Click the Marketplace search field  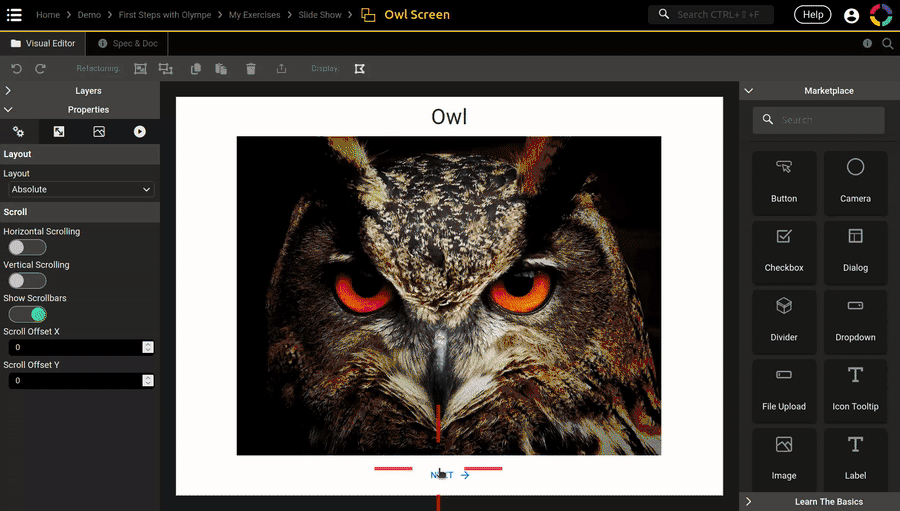pos(820,120)
